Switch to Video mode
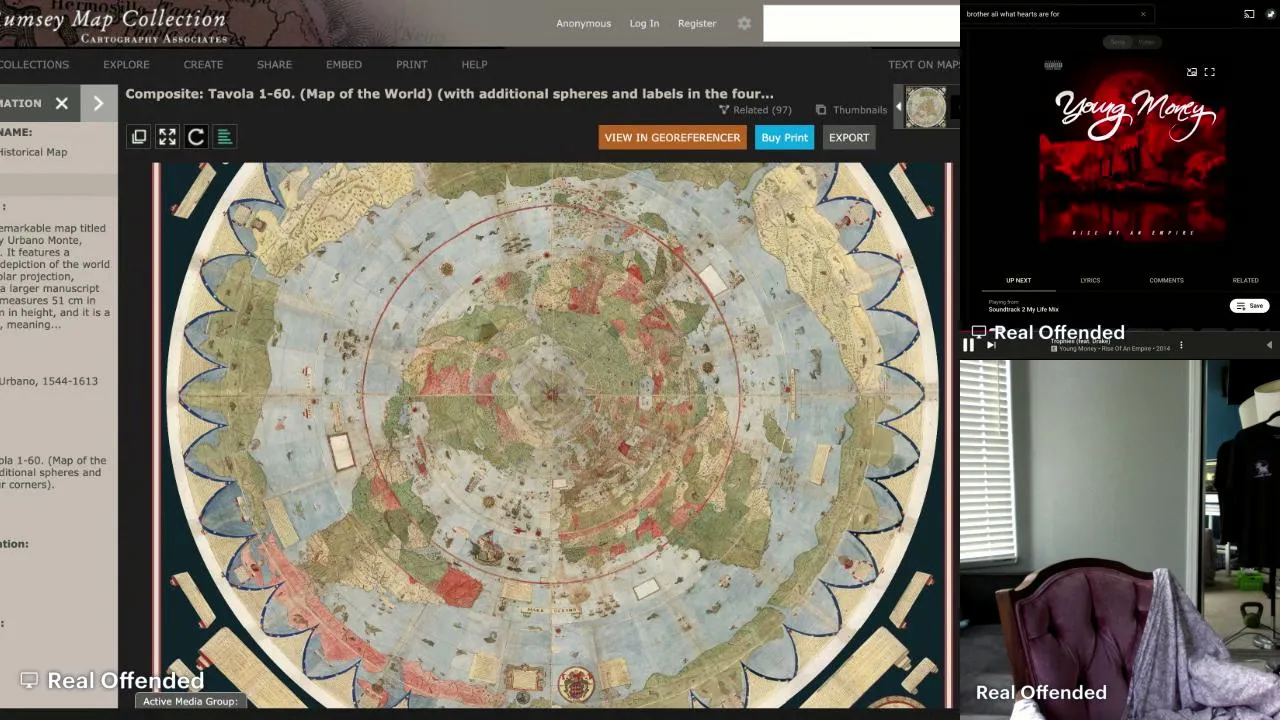The height and width of the screenshot is (720, 1280). 1146,42
